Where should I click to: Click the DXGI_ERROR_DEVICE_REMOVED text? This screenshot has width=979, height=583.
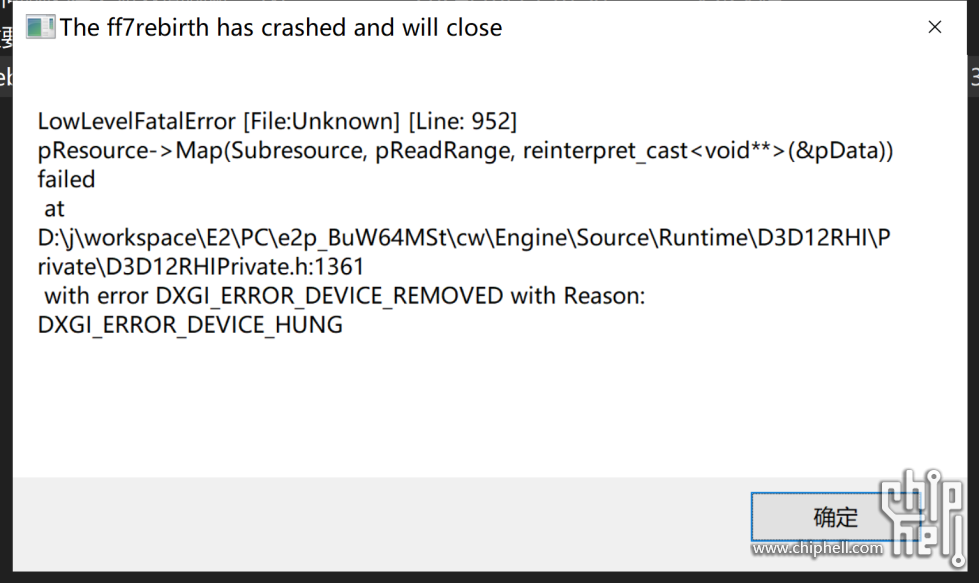329,296
